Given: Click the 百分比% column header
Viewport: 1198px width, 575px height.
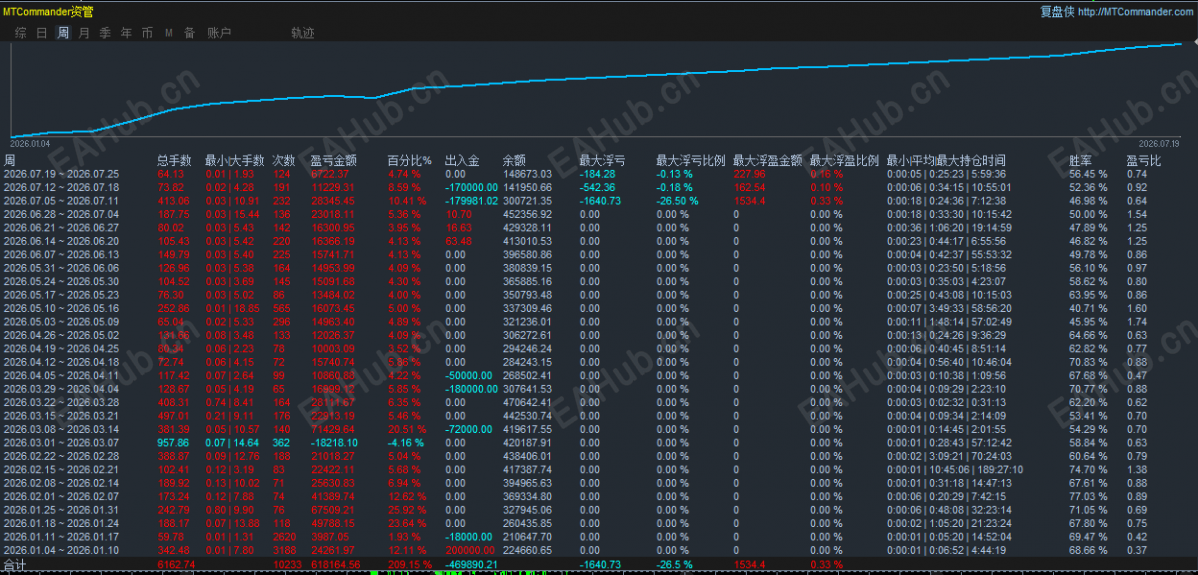Looking at the screenshot, I should coord(409,160).
